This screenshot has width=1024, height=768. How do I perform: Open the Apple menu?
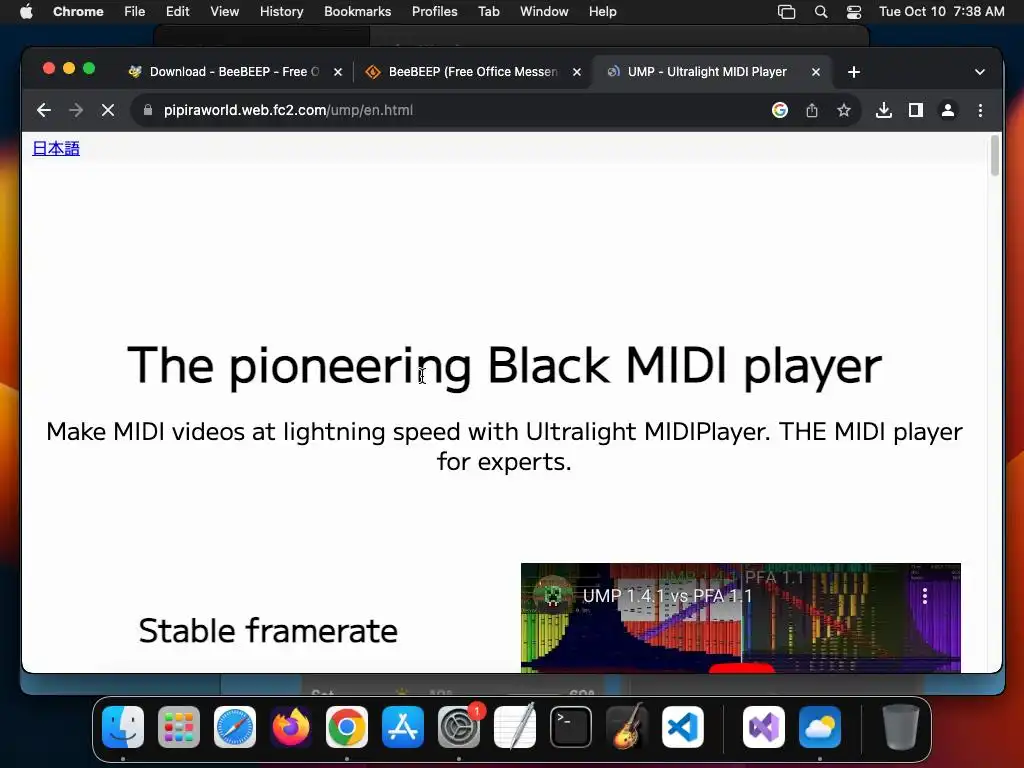[x=26, y=12]
